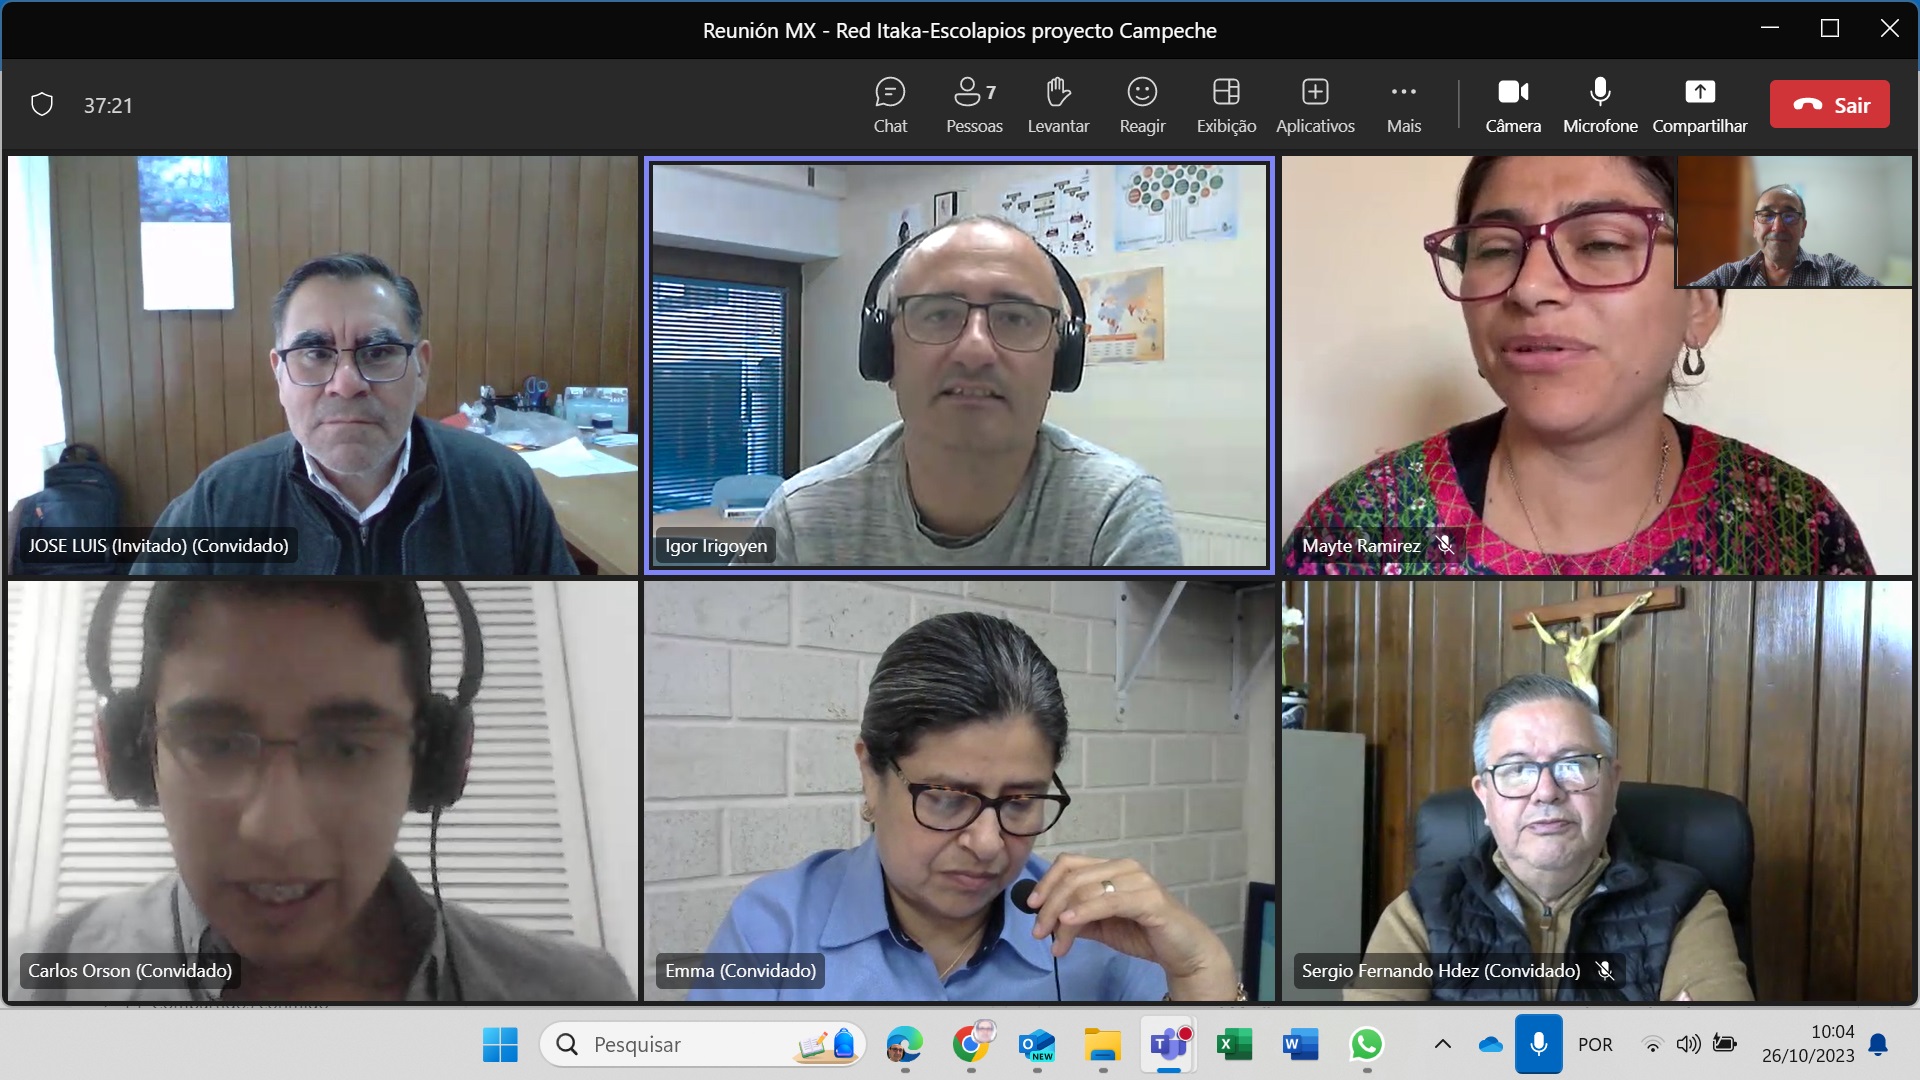Select Igor Irigoyen's video tile

pos(959,365)
